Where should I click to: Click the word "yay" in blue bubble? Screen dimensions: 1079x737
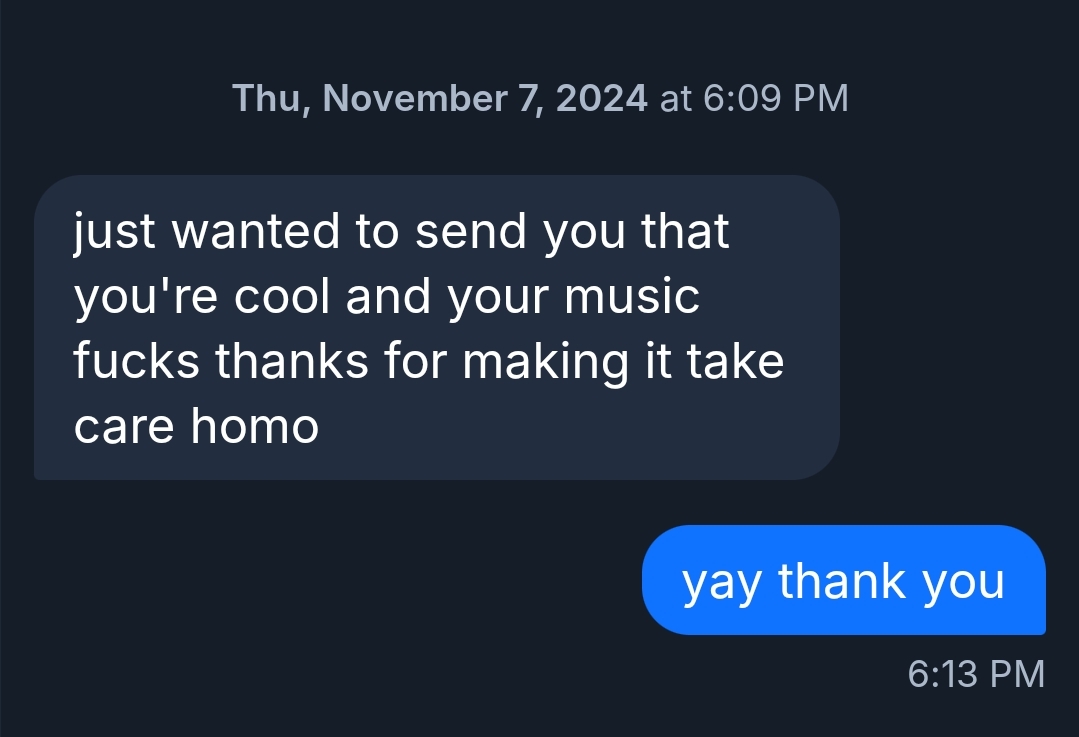tap(721, 582)
